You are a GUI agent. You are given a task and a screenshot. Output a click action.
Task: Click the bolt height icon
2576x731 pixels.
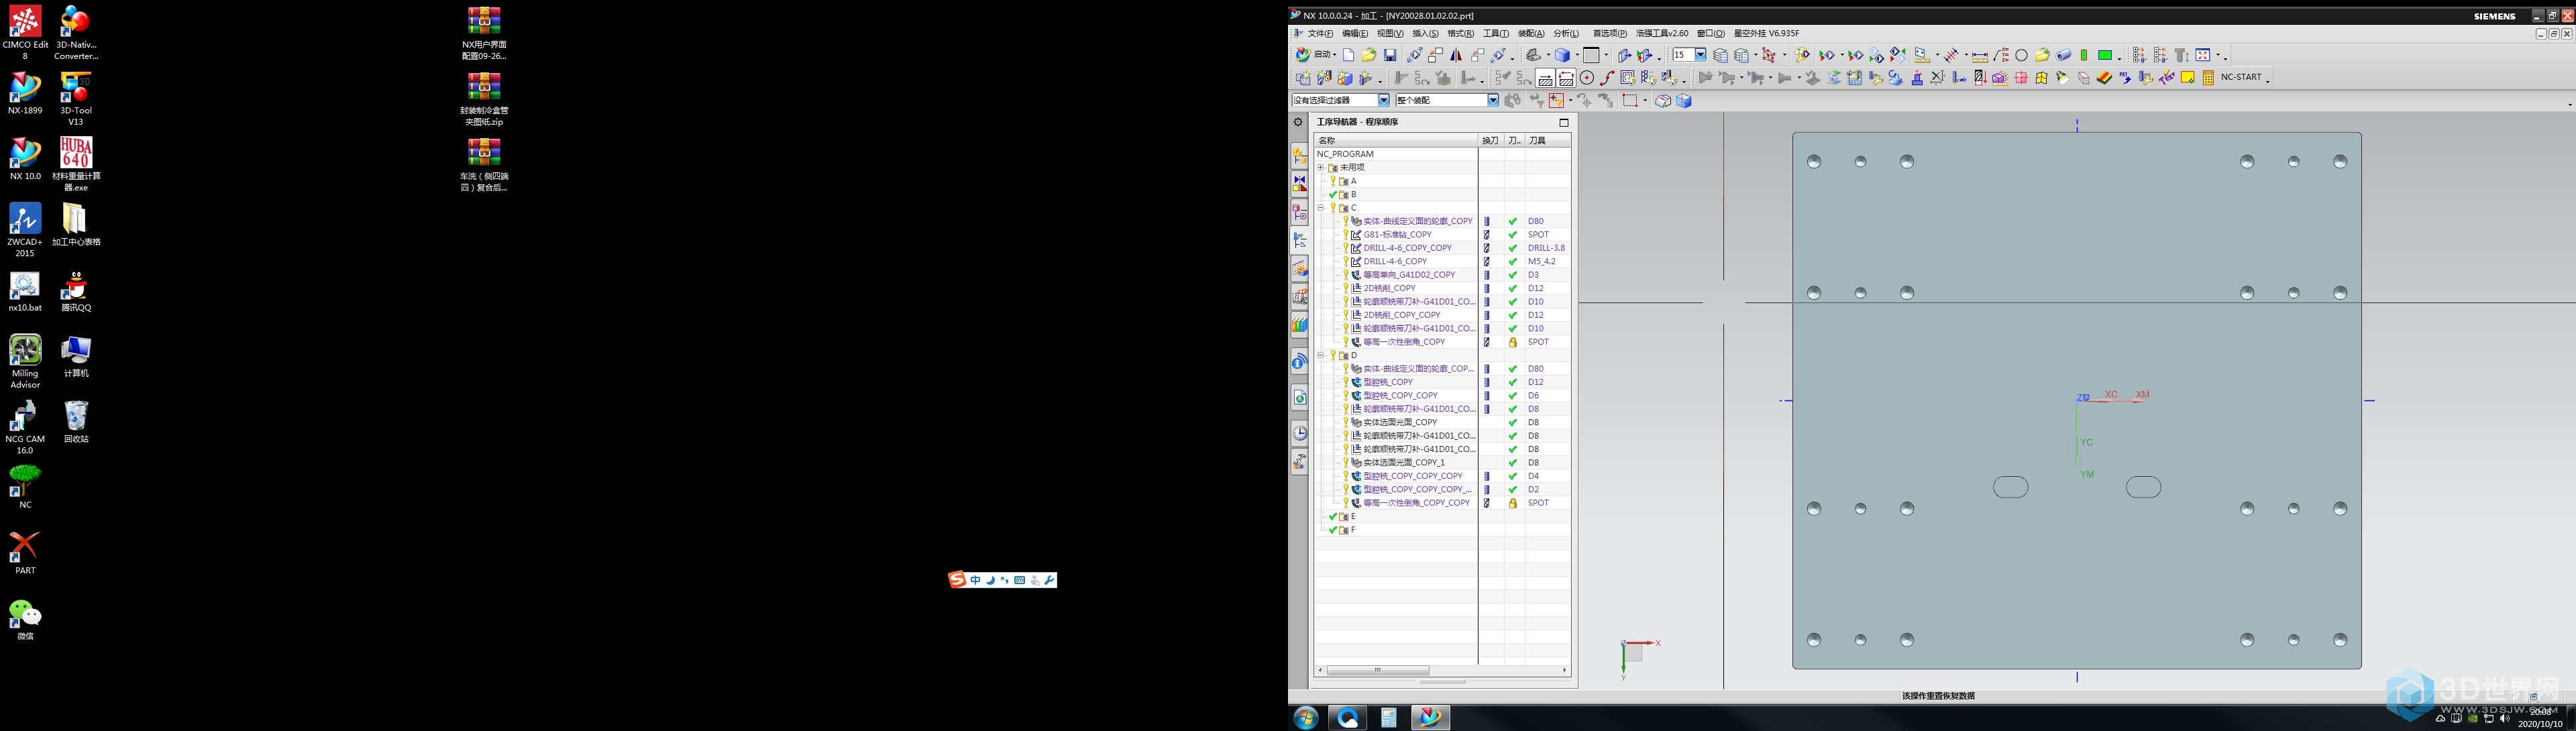point(2181,55)
